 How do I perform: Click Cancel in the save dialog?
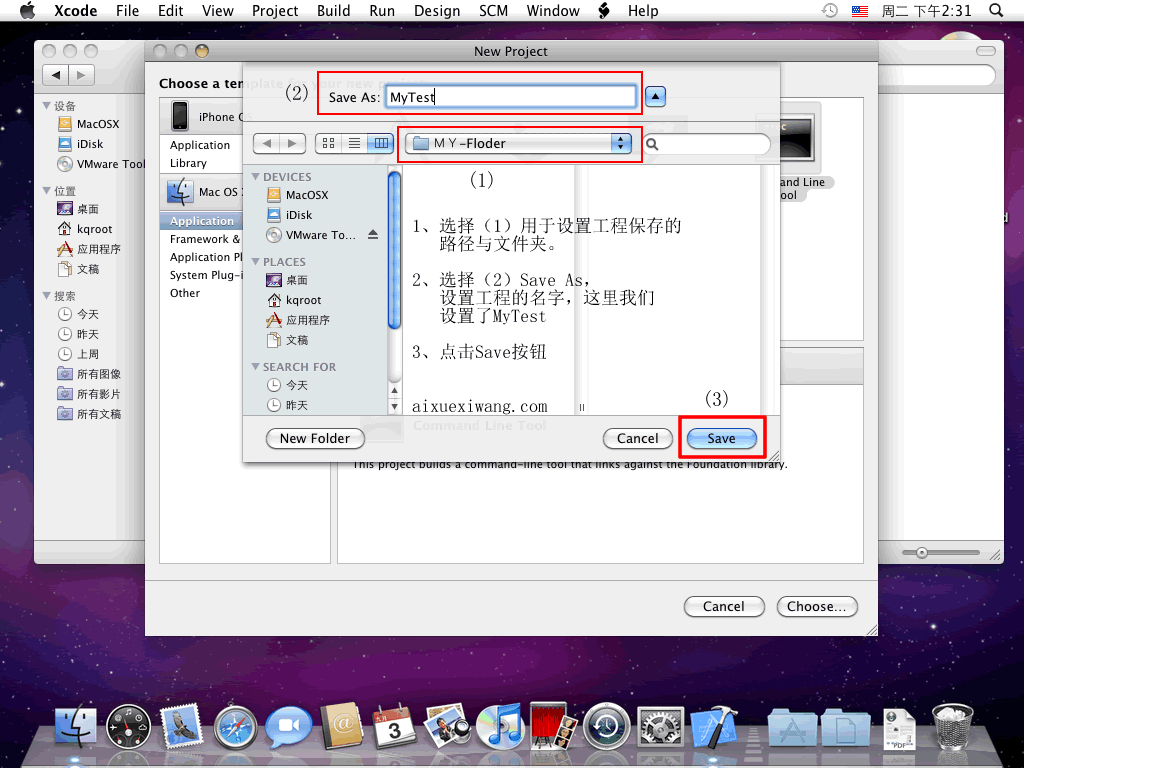click(638, 439)
